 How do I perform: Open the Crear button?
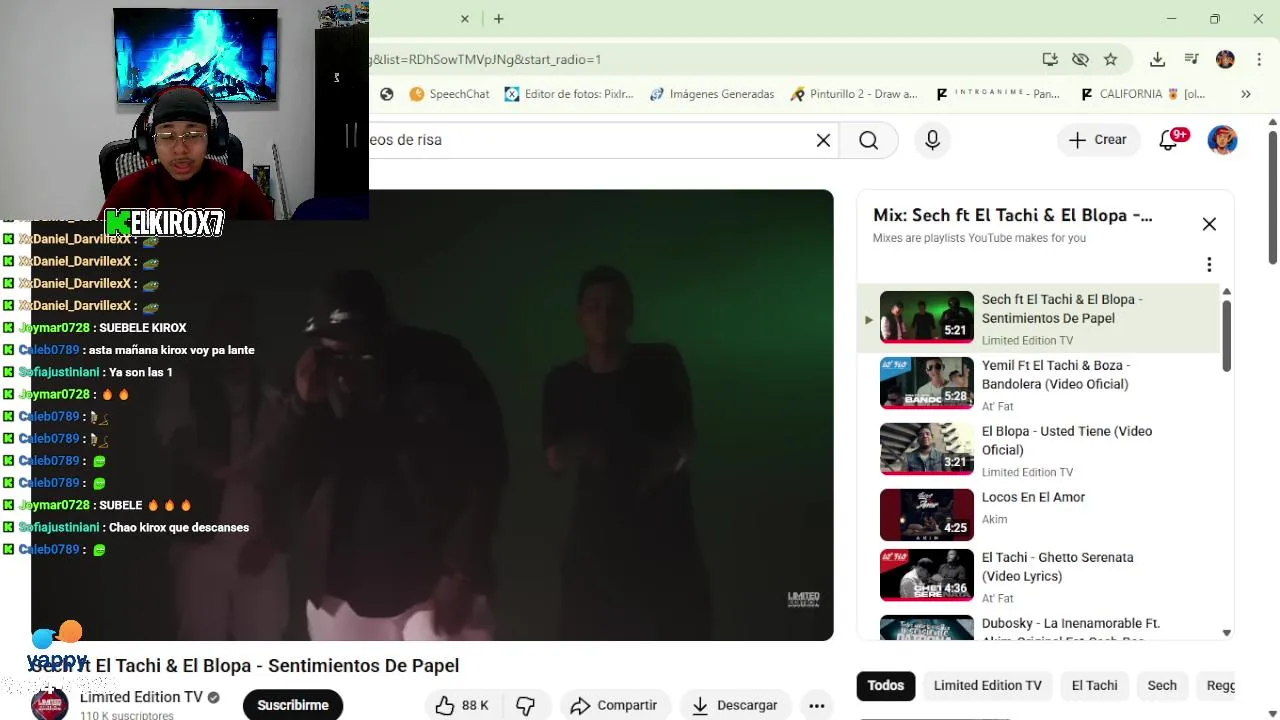(x=1098, y=140)
